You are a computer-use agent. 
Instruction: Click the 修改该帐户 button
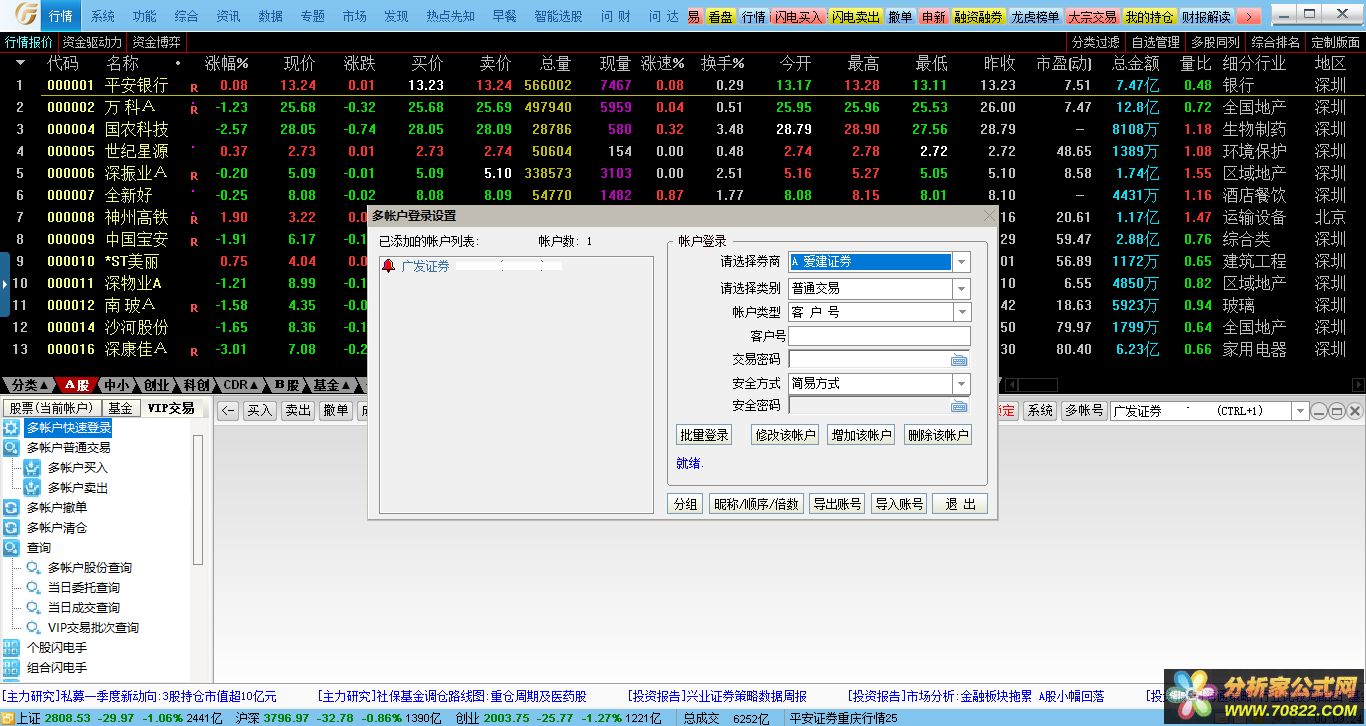(785, 435)
